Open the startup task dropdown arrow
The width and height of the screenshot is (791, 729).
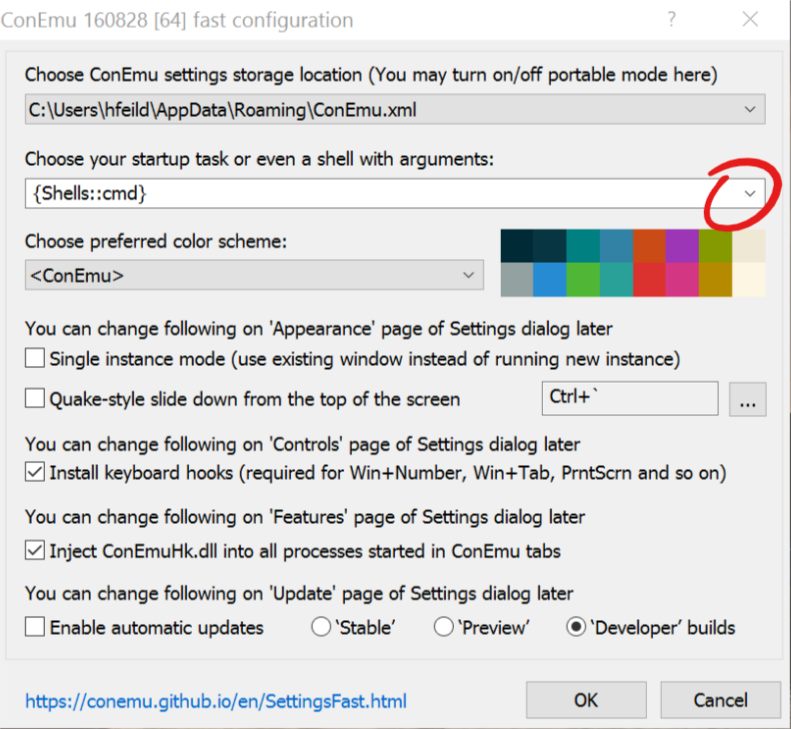coord(750,194)
